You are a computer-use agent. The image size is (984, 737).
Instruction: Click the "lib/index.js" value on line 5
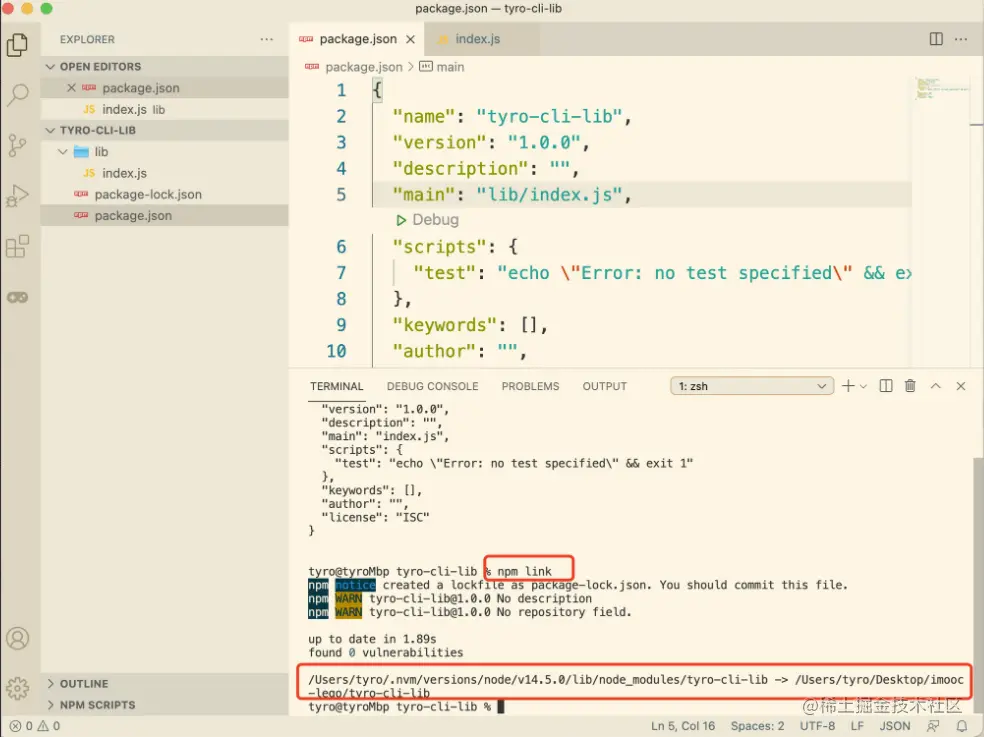(x=549, y=195)
